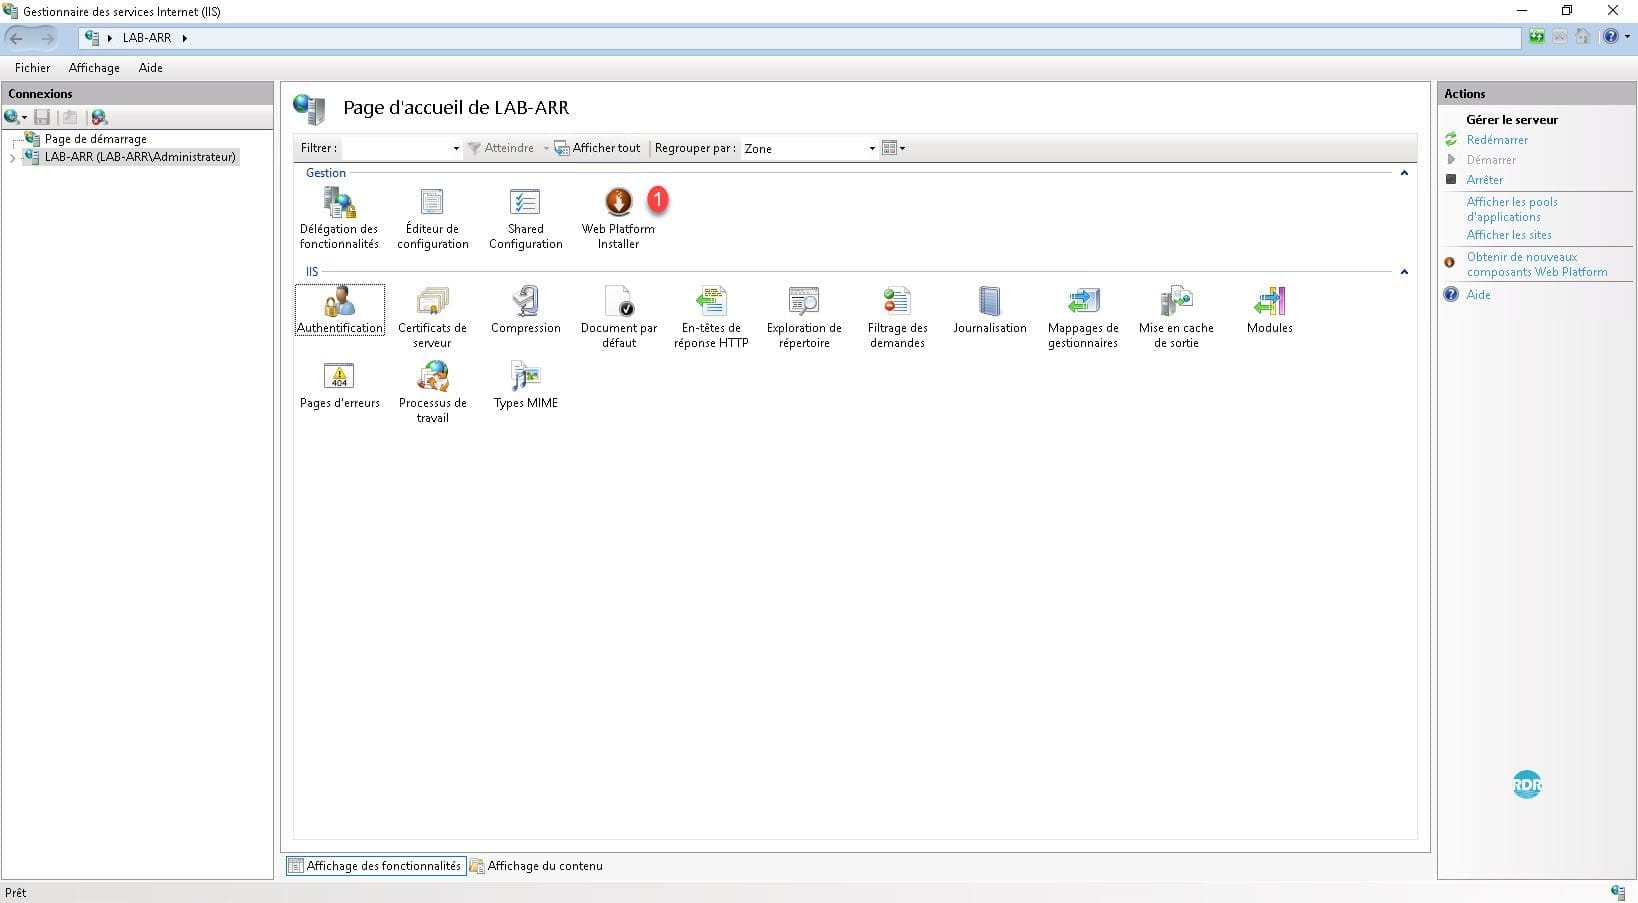Click Arrêter in Actions pane
This screenshot has height=903, width=1638.
(x=1484, y=180)
